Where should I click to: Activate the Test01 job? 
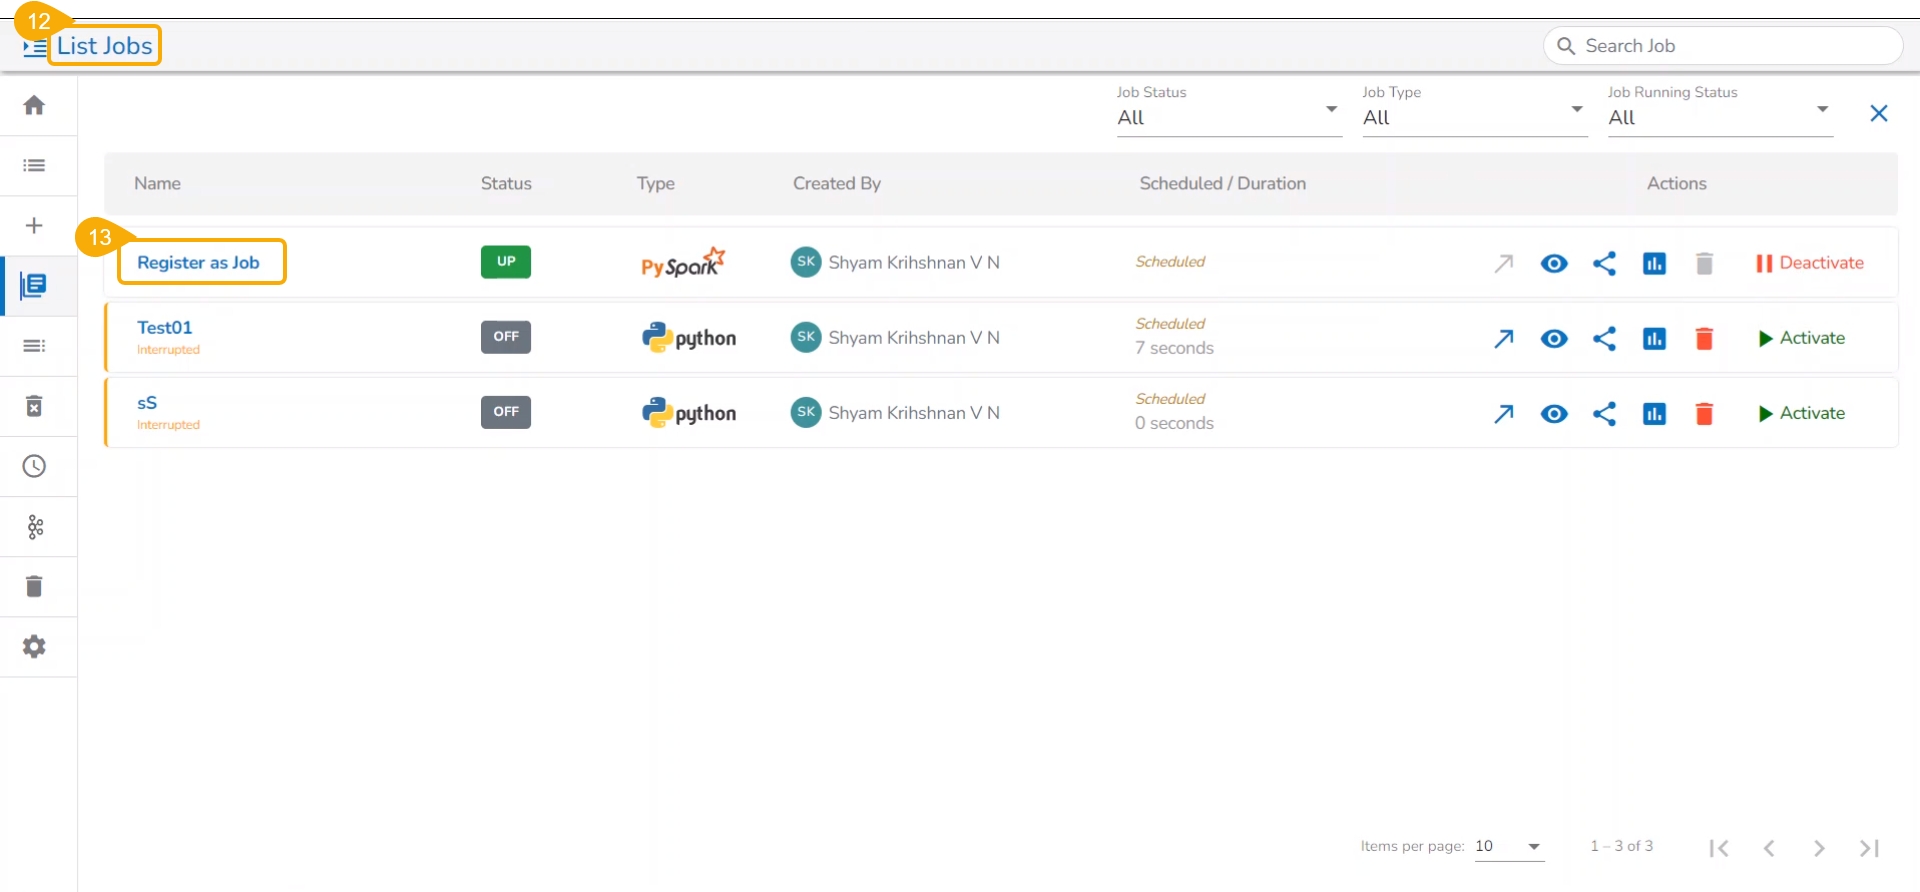point(1801,338)
